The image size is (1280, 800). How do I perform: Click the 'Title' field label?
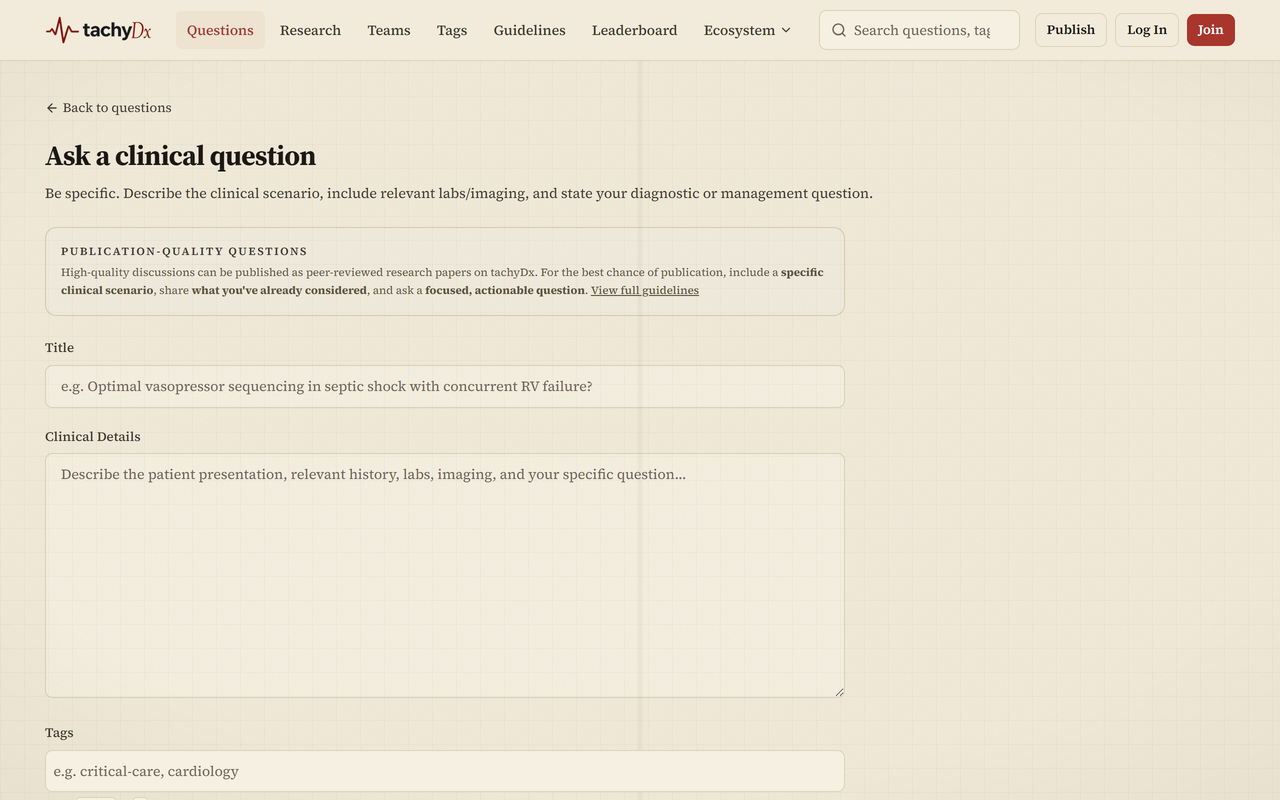tap(60, 348)
